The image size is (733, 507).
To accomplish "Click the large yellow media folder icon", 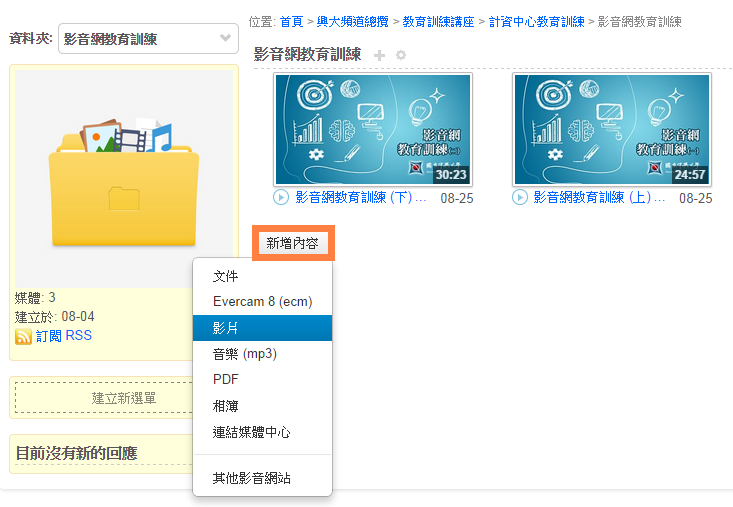I will 124,182.
